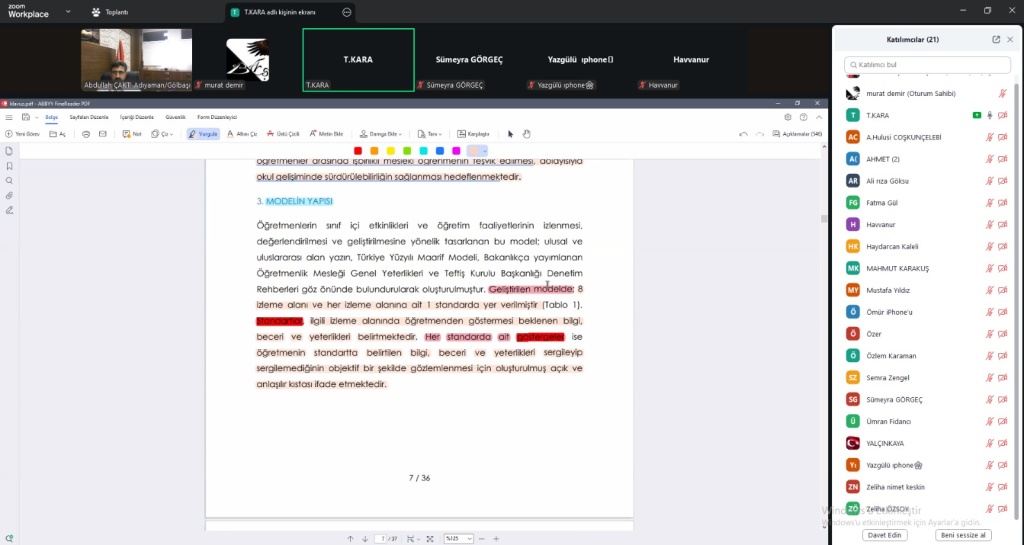Toggle mute with Beni sessize al
Viewport: 1024px width, 545px height.
[963, 535]
